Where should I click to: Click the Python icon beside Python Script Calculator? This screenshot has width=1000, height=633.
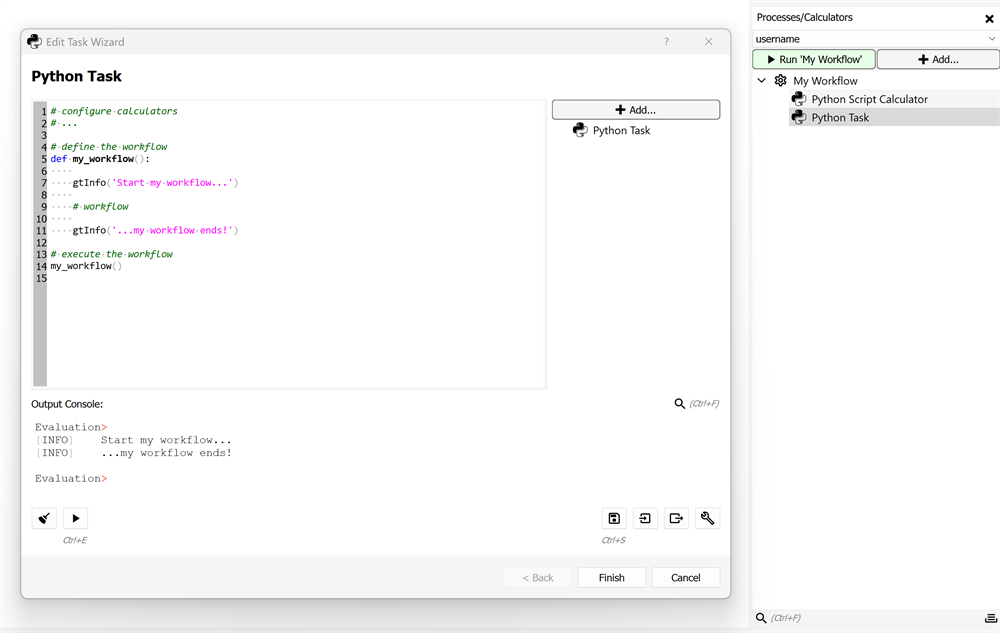[x=798, y=99]
